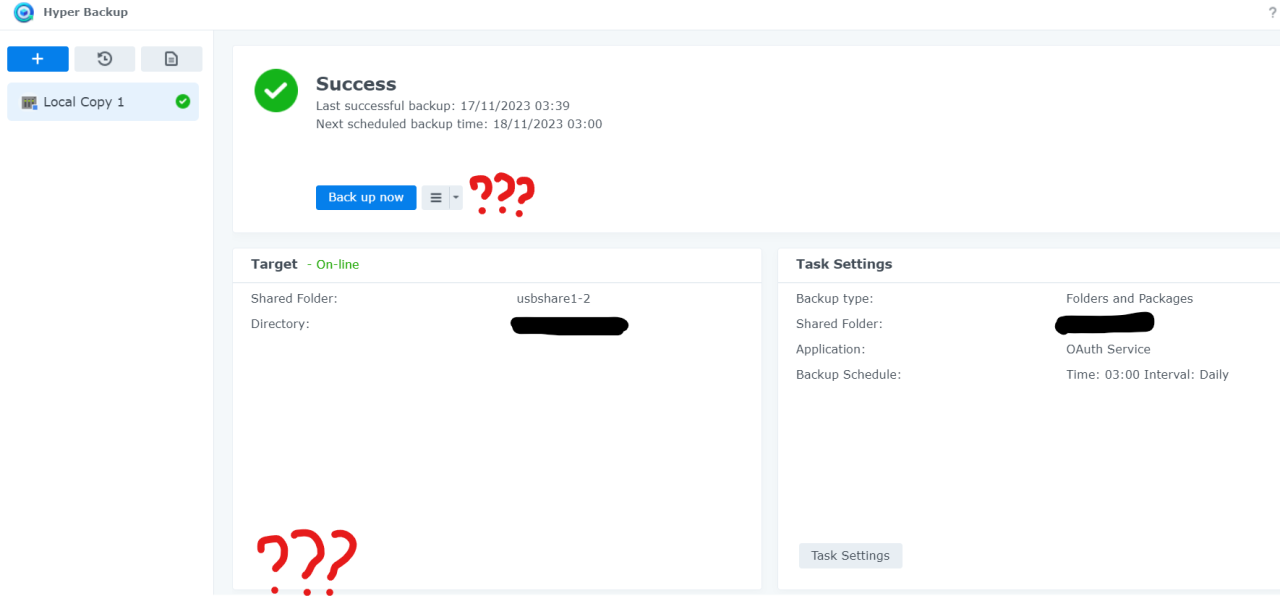Click the Backup type label
Screen dimensions: 1280x596
[x=834, y=298]
